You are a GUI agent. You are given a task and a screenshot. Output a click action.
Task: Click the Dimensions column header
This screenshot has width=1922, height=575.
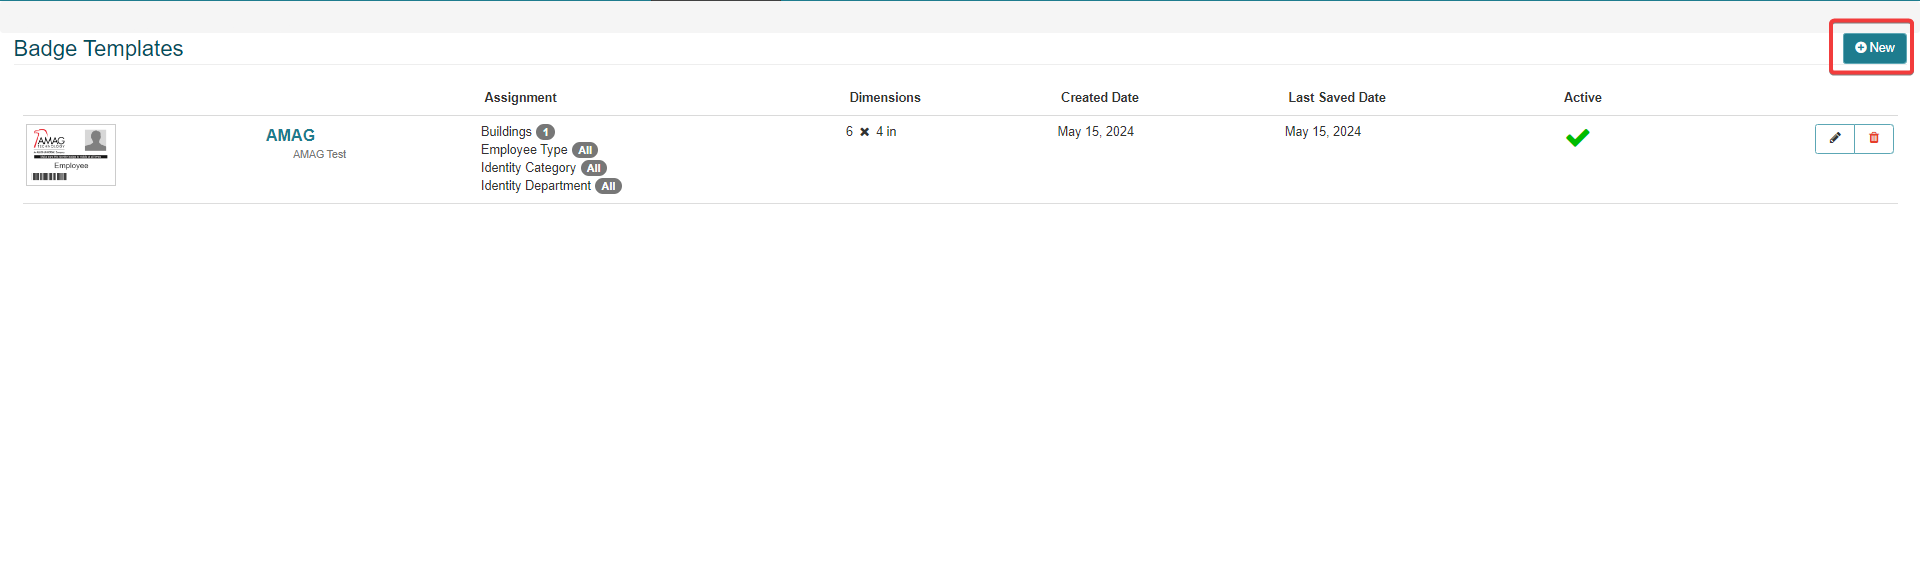click(884, 97)
